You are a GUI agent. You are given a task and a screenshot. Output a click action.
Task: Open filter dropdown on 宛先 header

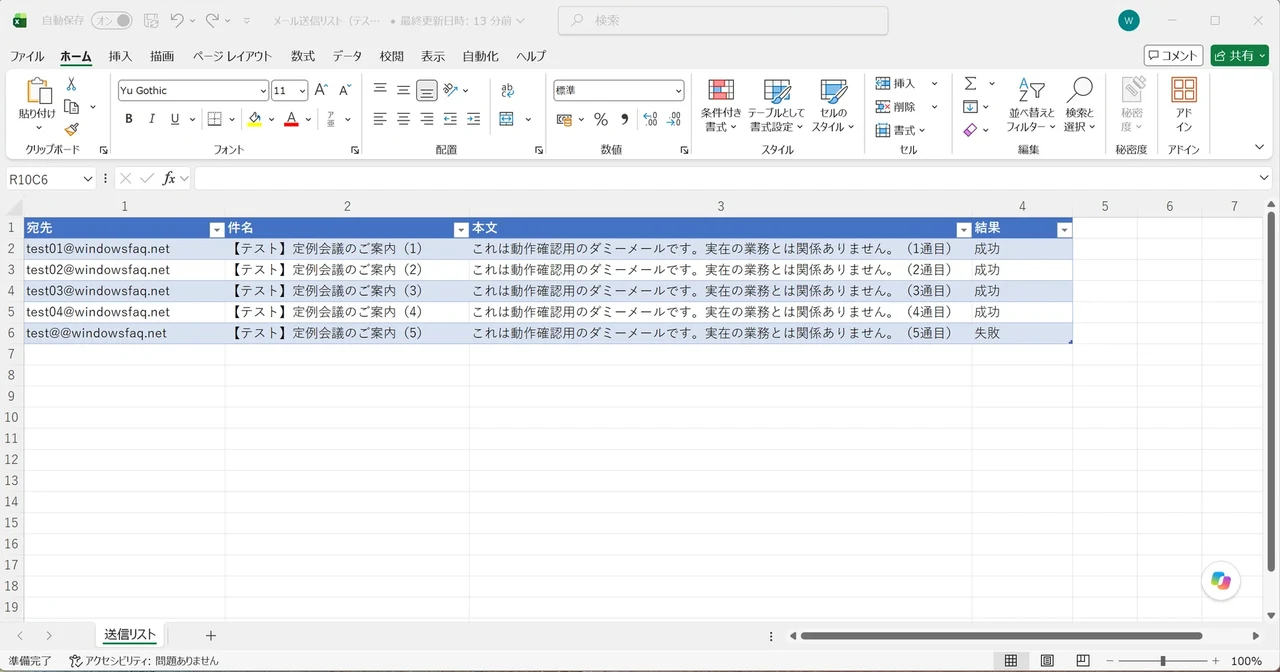217,229
